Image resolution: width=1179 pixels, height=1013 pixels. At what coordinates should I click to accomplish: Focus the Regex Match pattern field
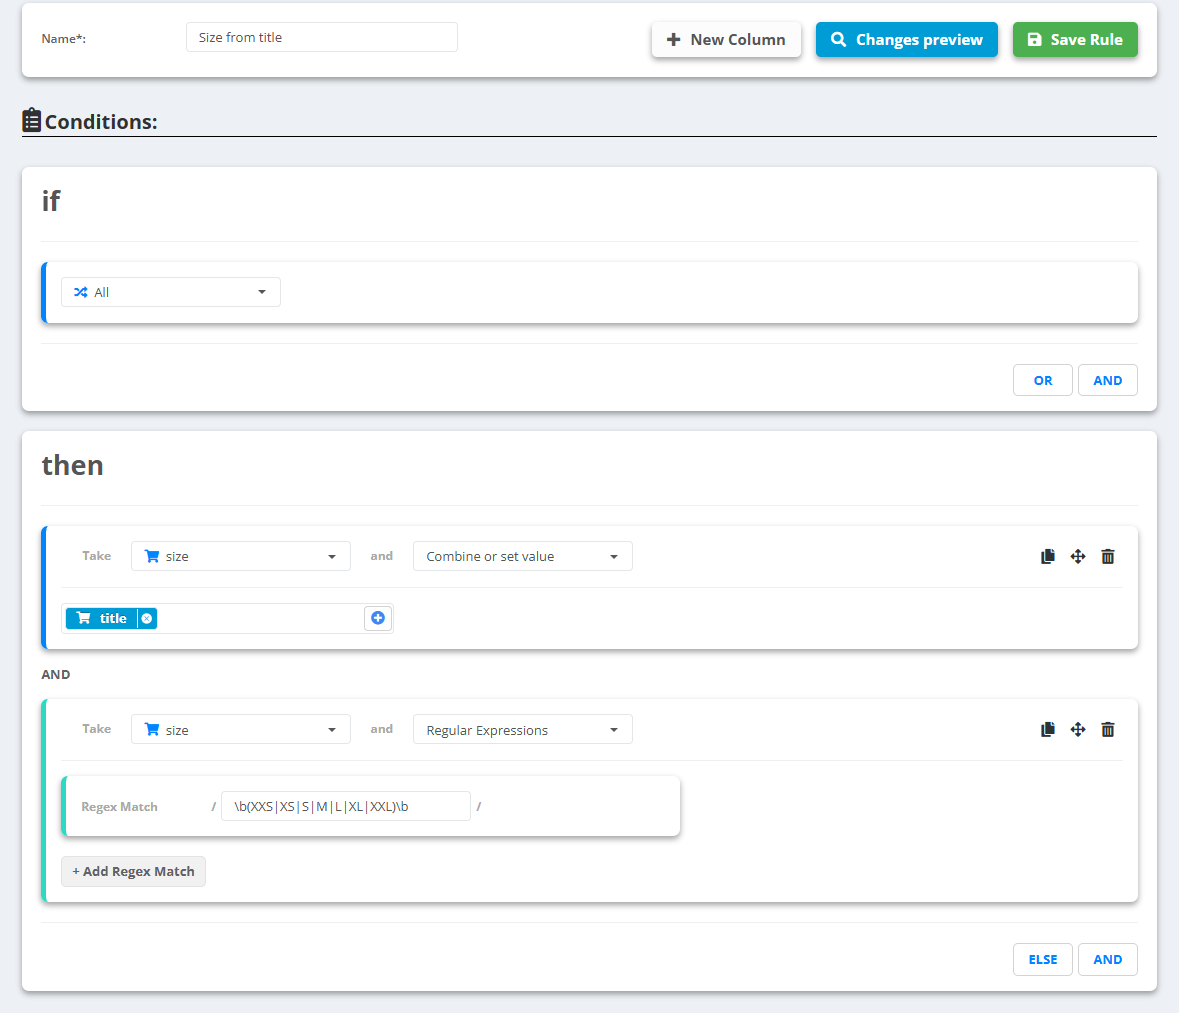[x=346, y=806]
